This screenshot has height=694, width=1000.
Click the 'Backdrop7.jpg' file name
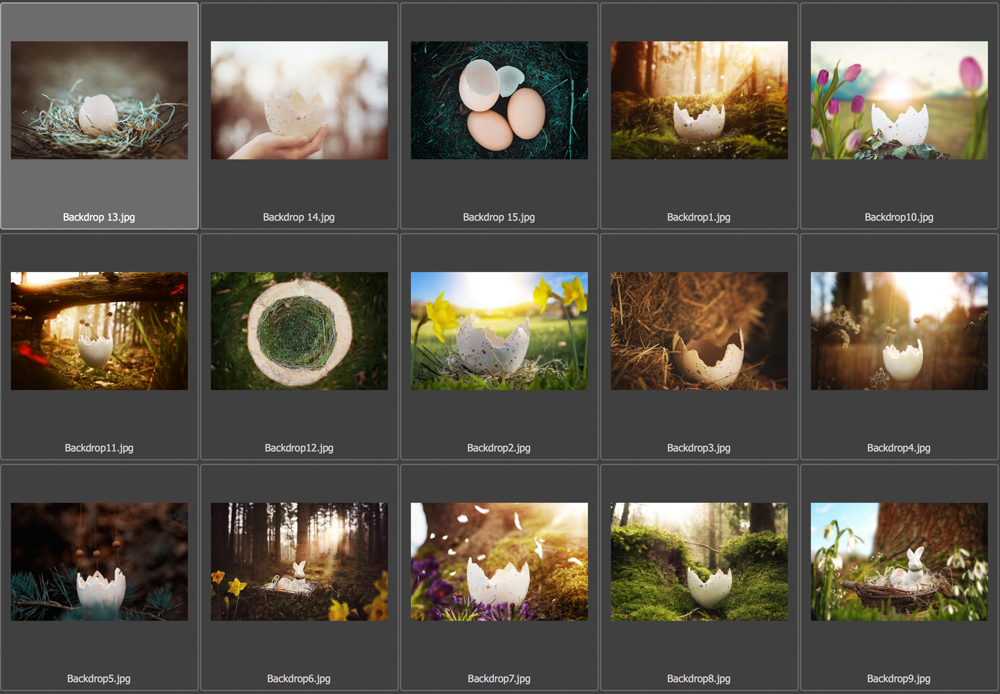499,679
